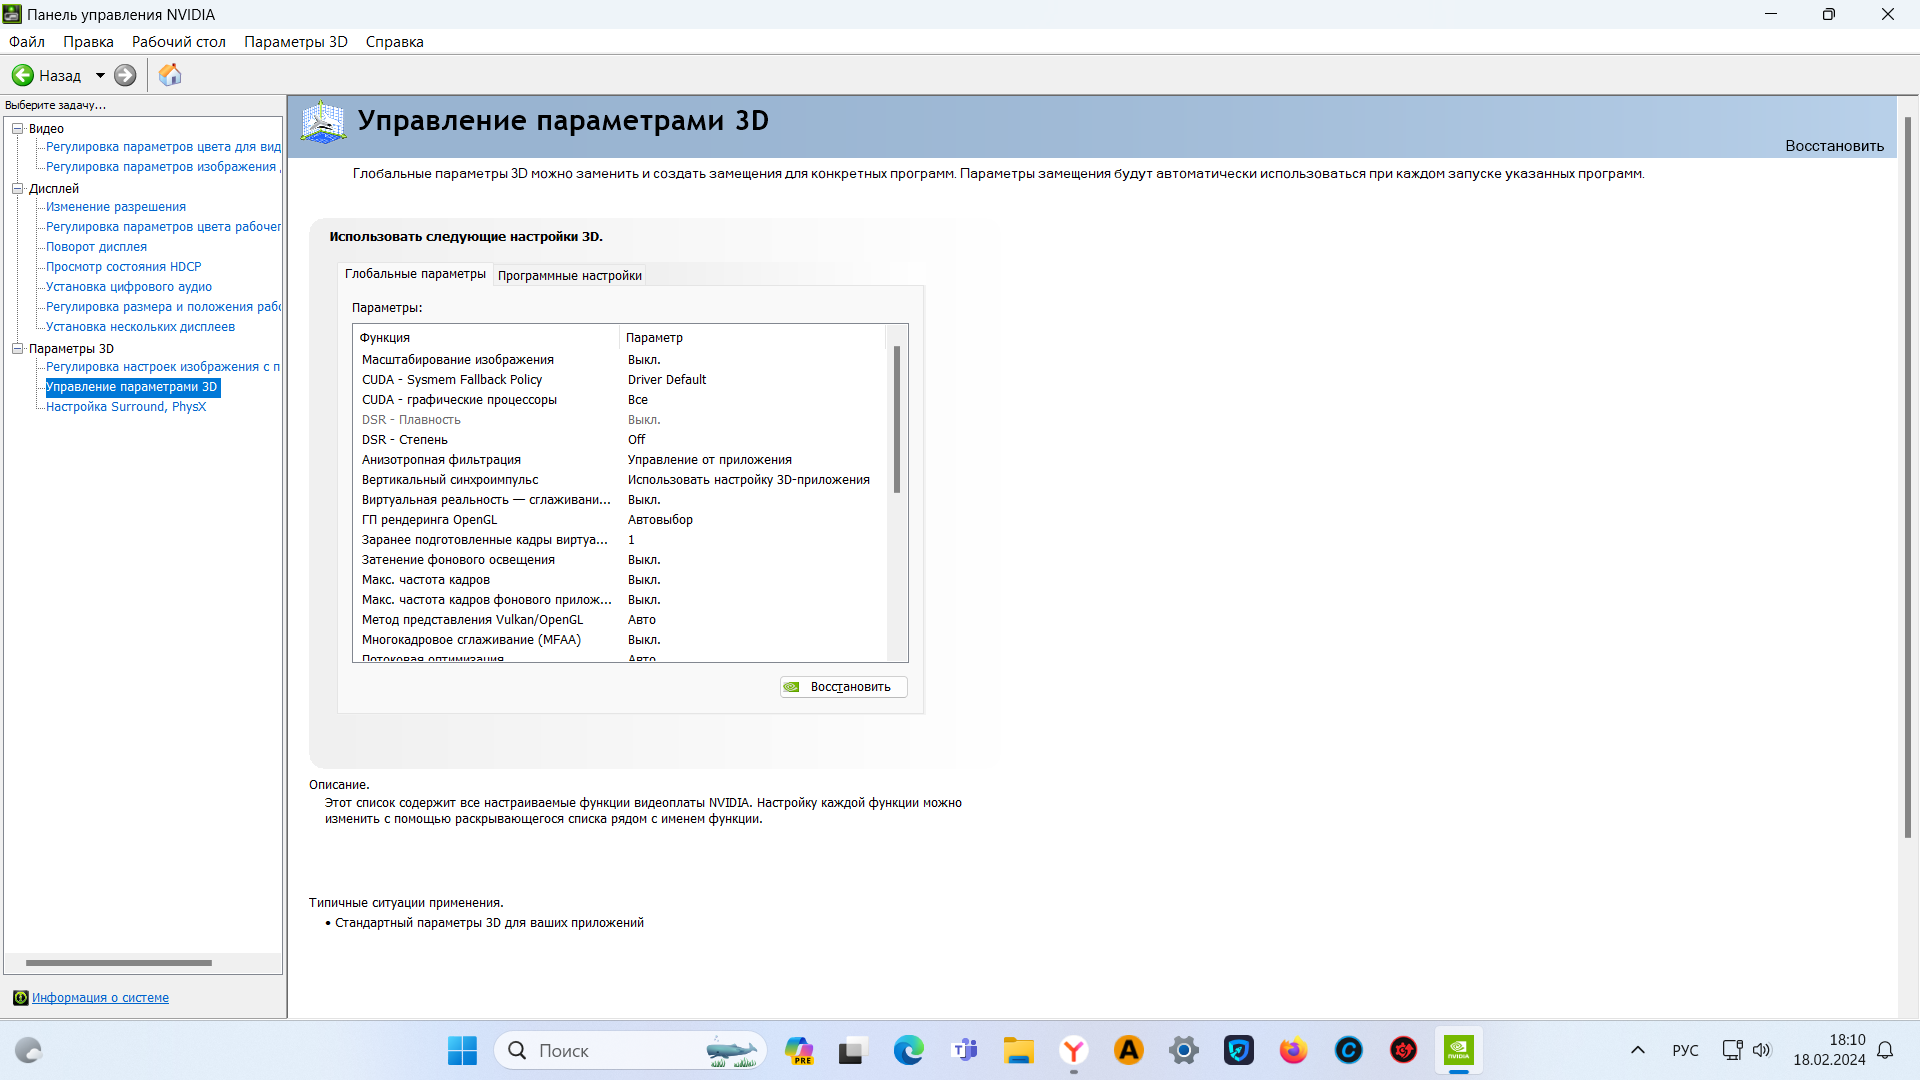The image size is (1920, 1080).
Task: Click the green Back arrow icon
Action: [x=23, y=75]
